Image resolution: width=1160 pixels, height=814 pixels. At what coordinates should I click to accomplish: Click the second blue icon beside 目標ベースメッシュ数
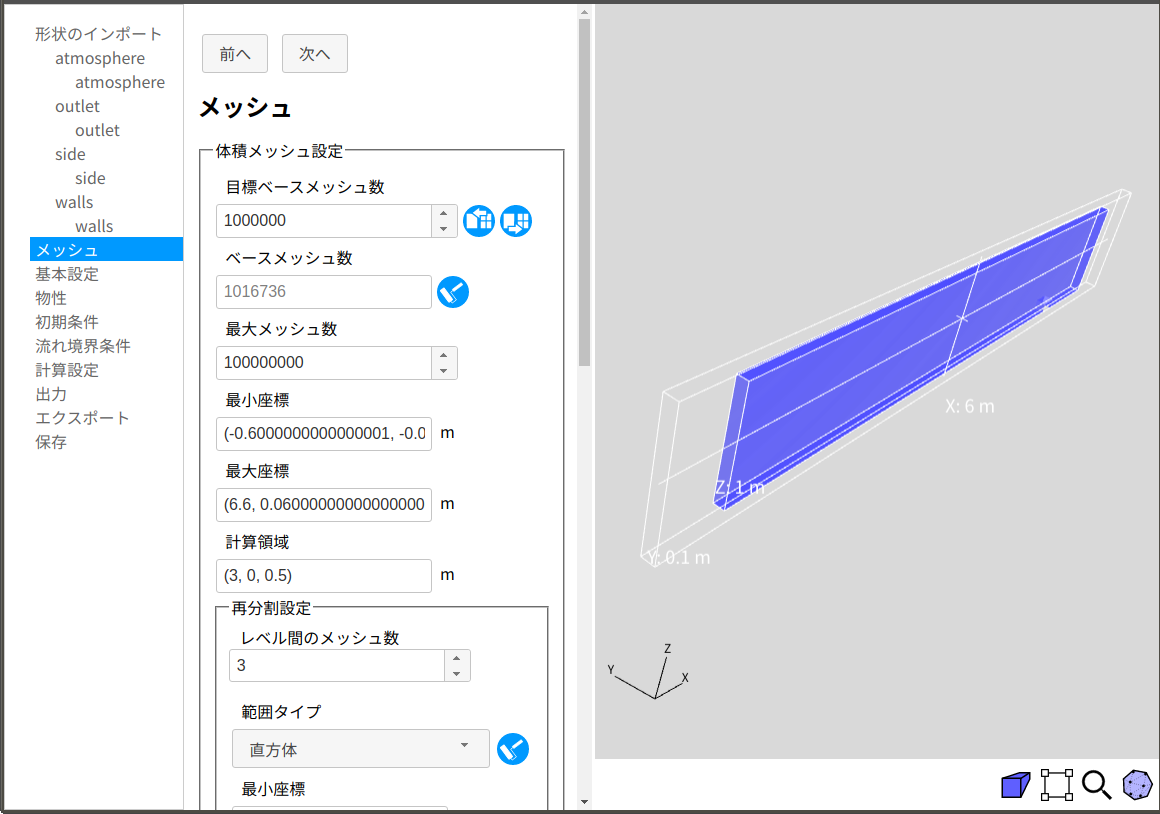point(516,221)
